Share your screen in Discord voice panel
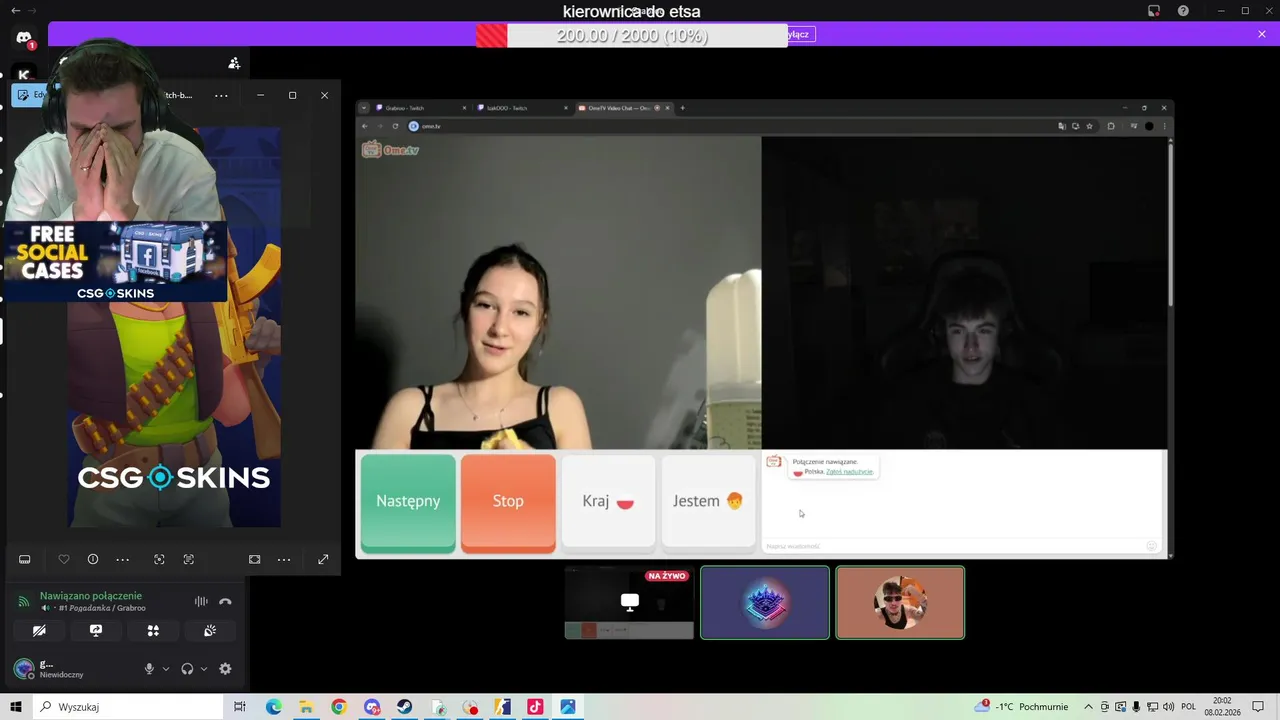Screen dimensions: 1280x720 (x=96, y=631)
